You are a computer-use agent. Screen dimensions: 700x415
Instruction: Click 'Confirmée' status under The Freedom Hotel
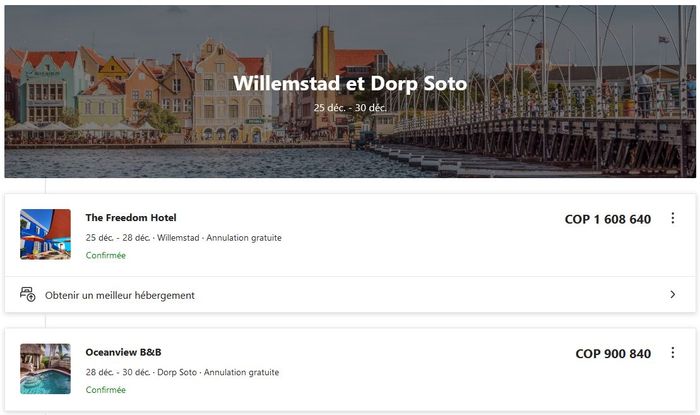click(106, 256)
